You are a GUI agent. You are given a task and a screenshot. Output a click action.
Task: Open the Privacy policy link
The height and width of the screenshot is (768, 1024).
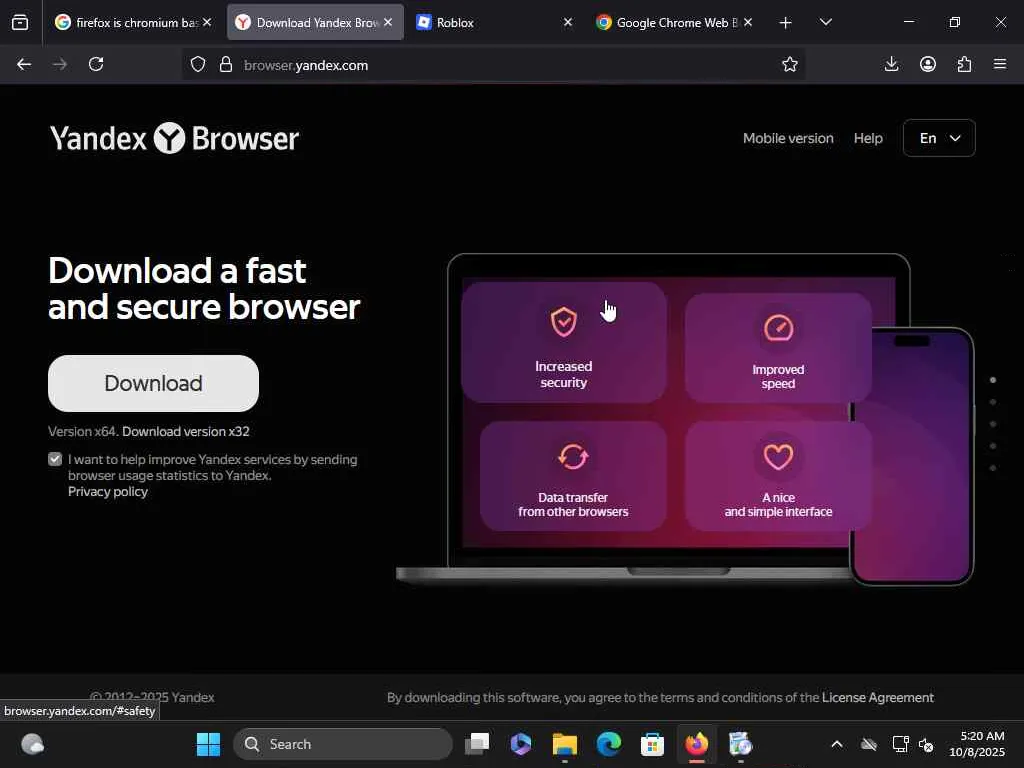[x=108, y=492]
